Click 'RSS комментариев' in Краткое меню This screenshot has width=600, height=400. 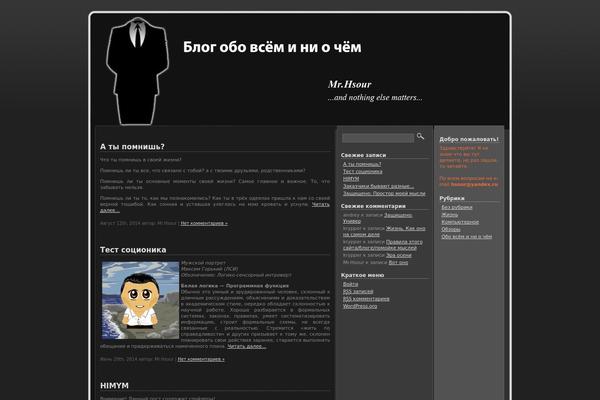point(366,299)
